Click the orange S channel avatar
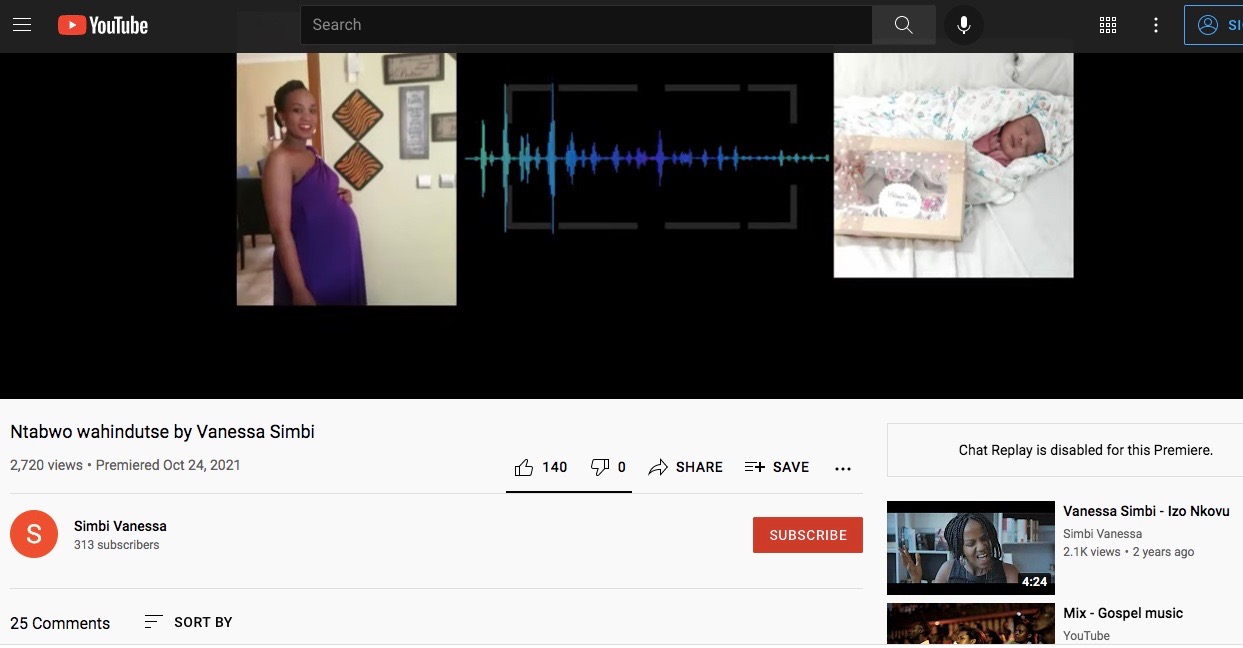 click(x=34, y=534)
